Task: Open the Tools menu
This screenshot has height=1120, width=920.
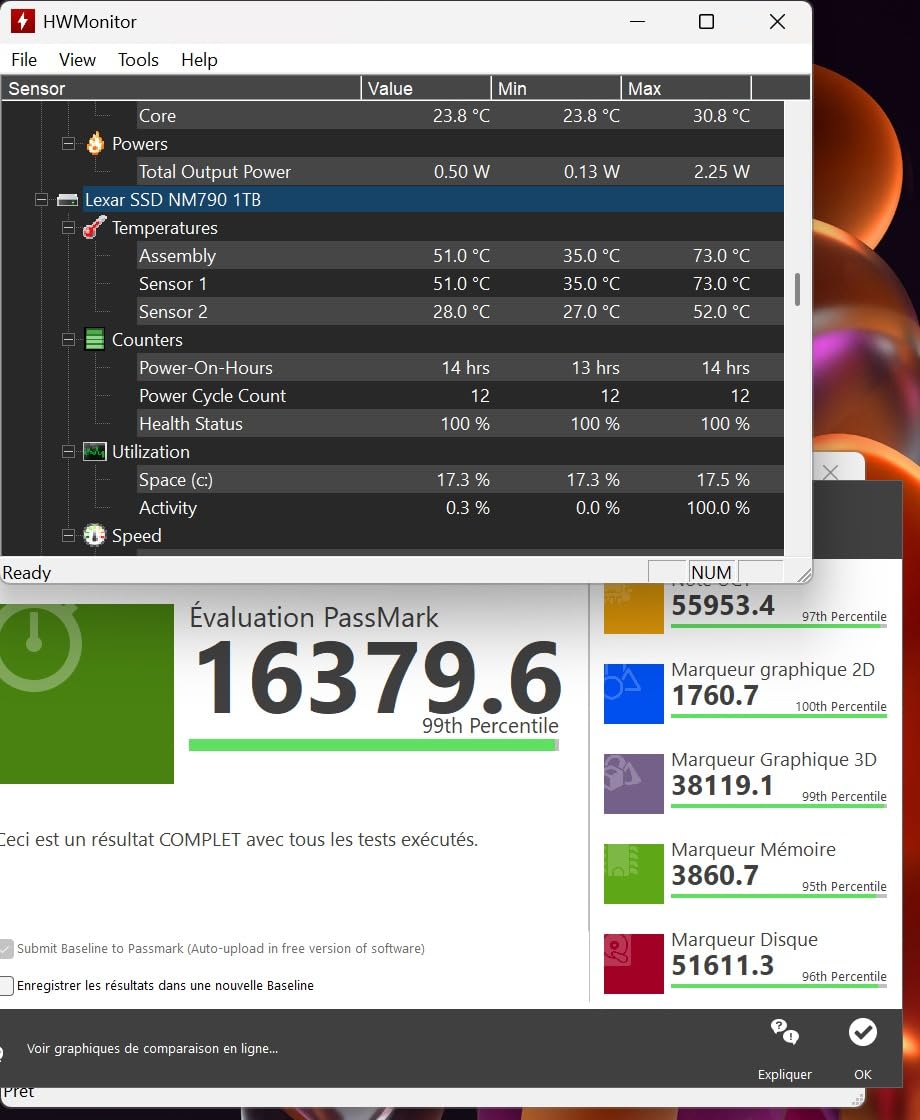Action: (138, 60)
